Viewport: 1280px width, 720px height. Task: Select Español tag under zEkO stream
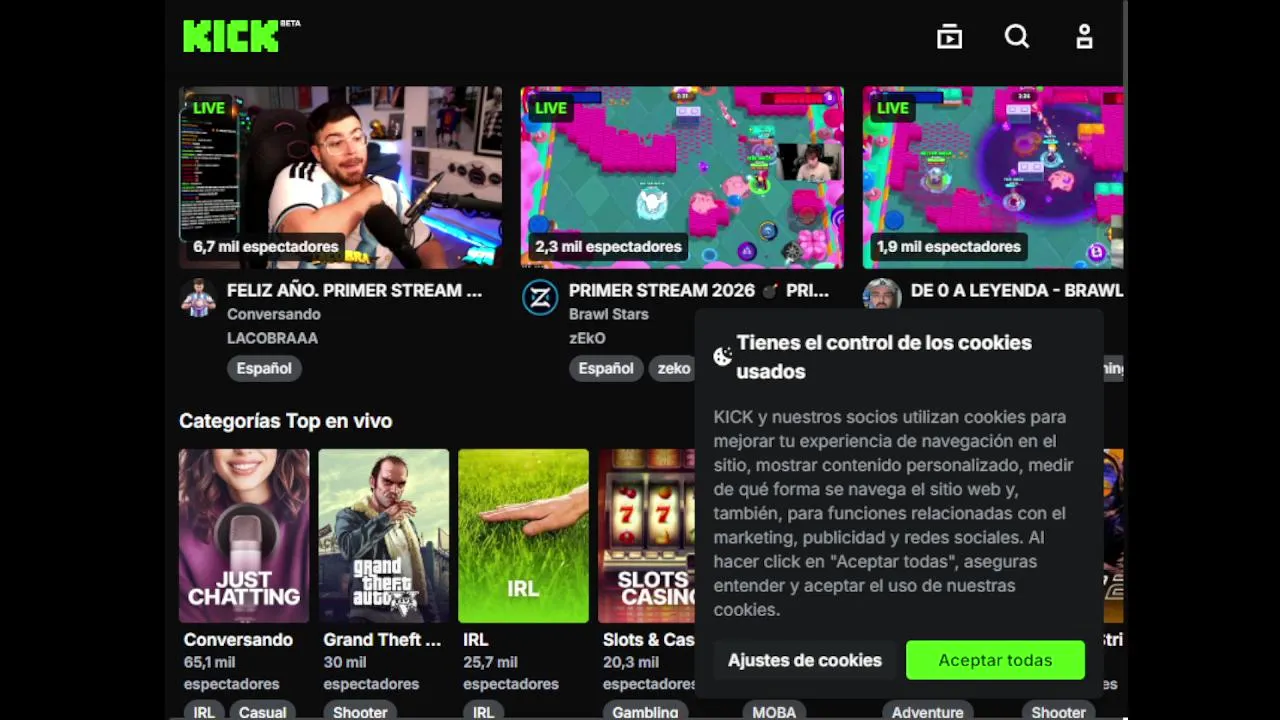(606, 368)
